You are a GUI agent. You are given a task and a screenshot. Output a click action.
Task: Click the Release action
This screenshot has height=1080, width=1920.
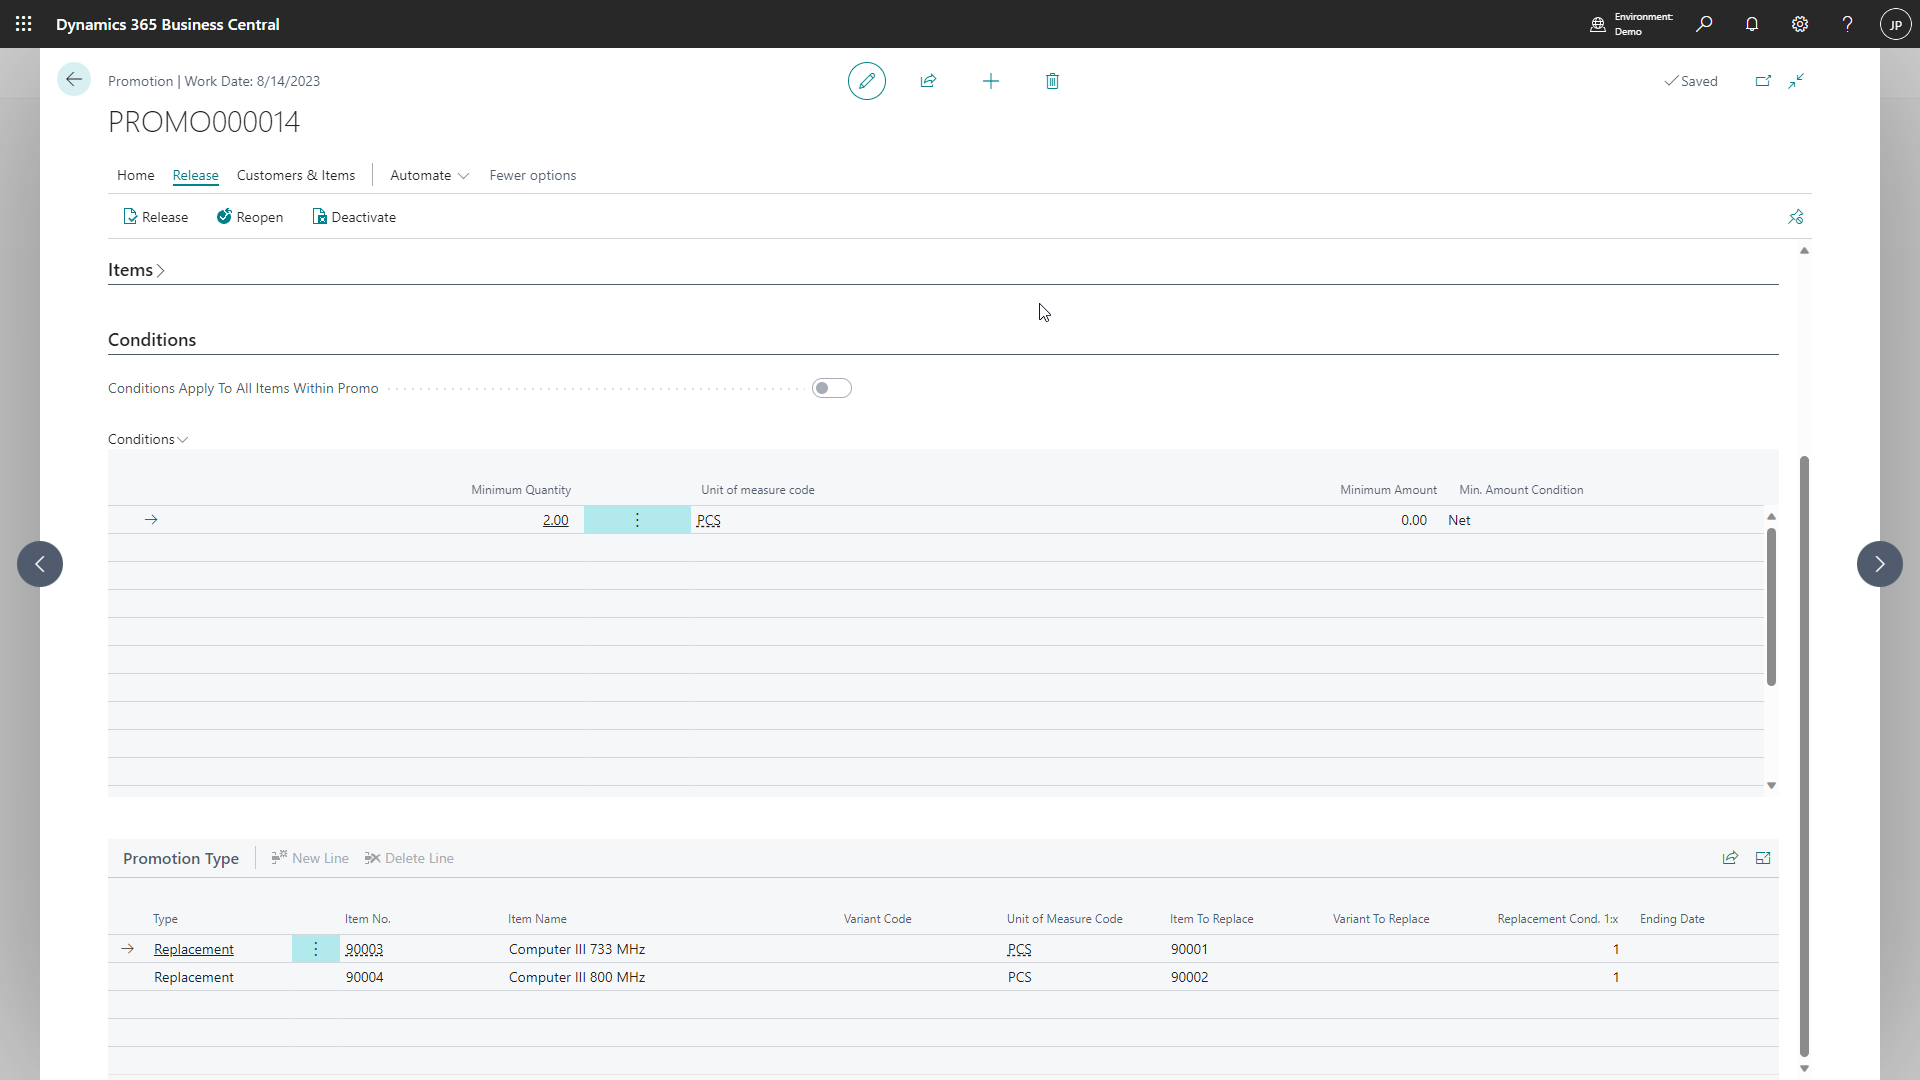[155, 217]
